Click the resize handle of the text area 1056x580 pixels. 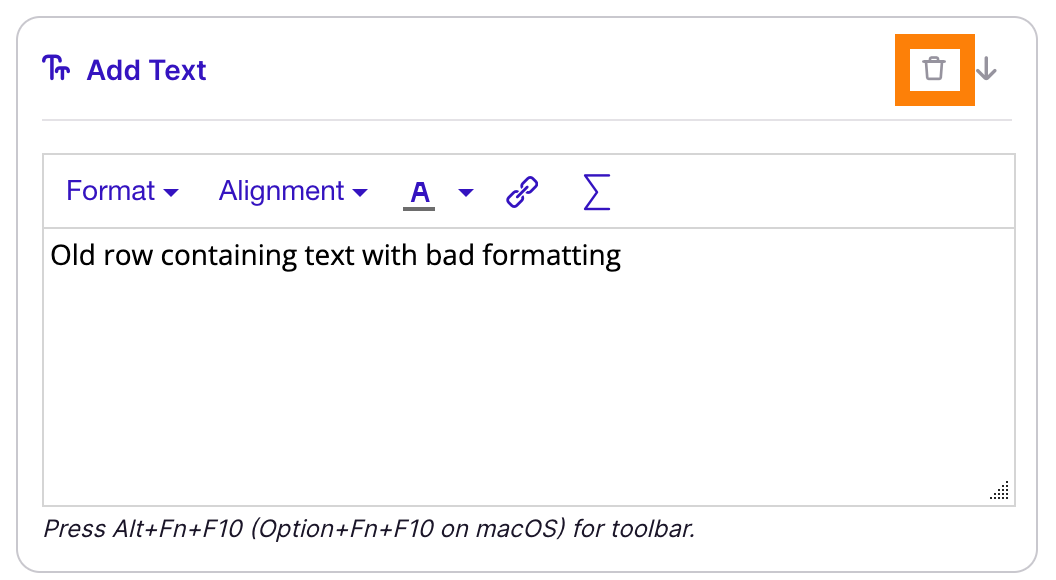998,490
